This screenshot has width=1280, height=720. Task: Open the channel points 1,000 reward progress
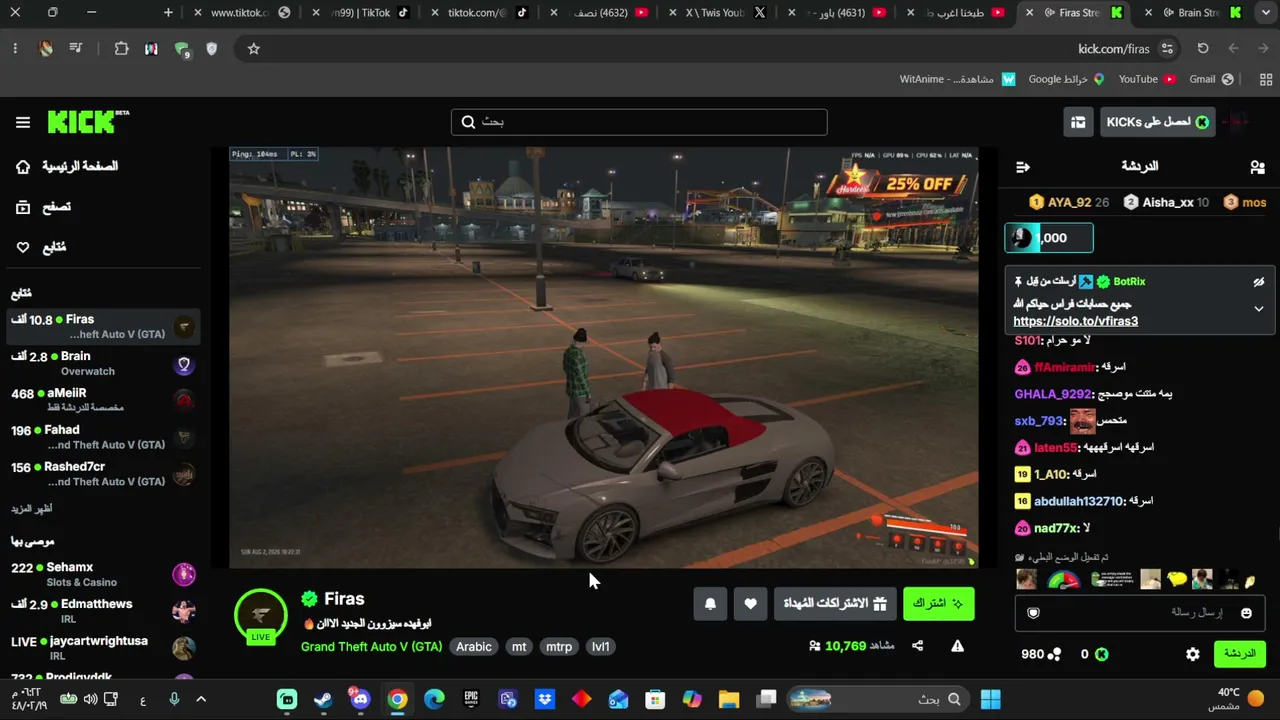[x=1049, y=238]
